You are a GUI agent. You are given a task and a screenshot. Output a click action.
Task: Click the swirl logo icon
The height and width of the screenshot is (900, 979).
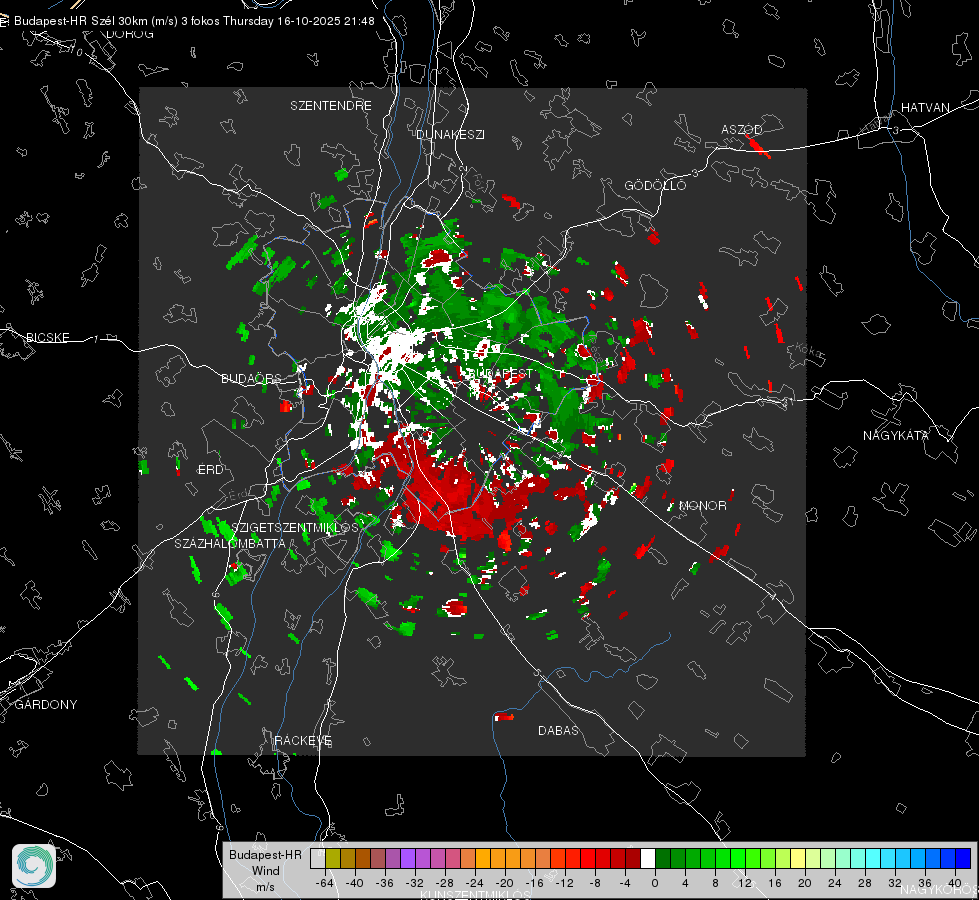(x=34, y=866)
